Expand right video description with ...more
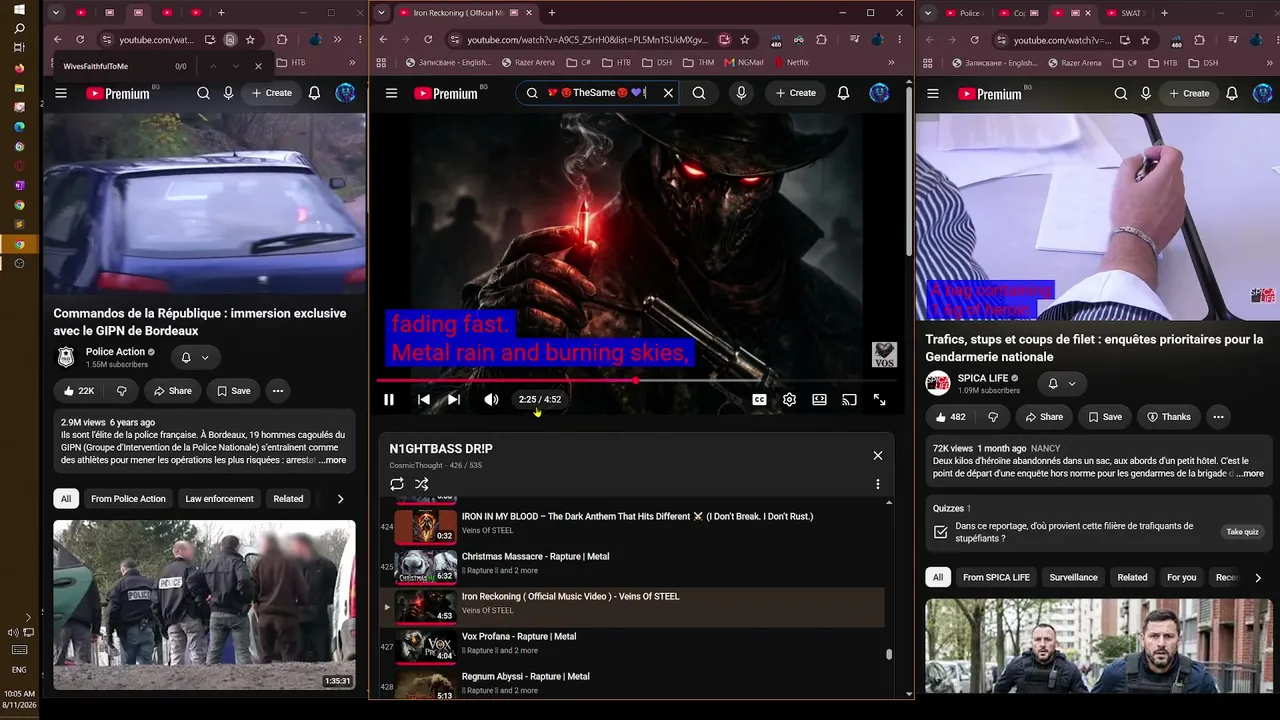This screenshot has width=1280, height=720. click(1249, 474)
